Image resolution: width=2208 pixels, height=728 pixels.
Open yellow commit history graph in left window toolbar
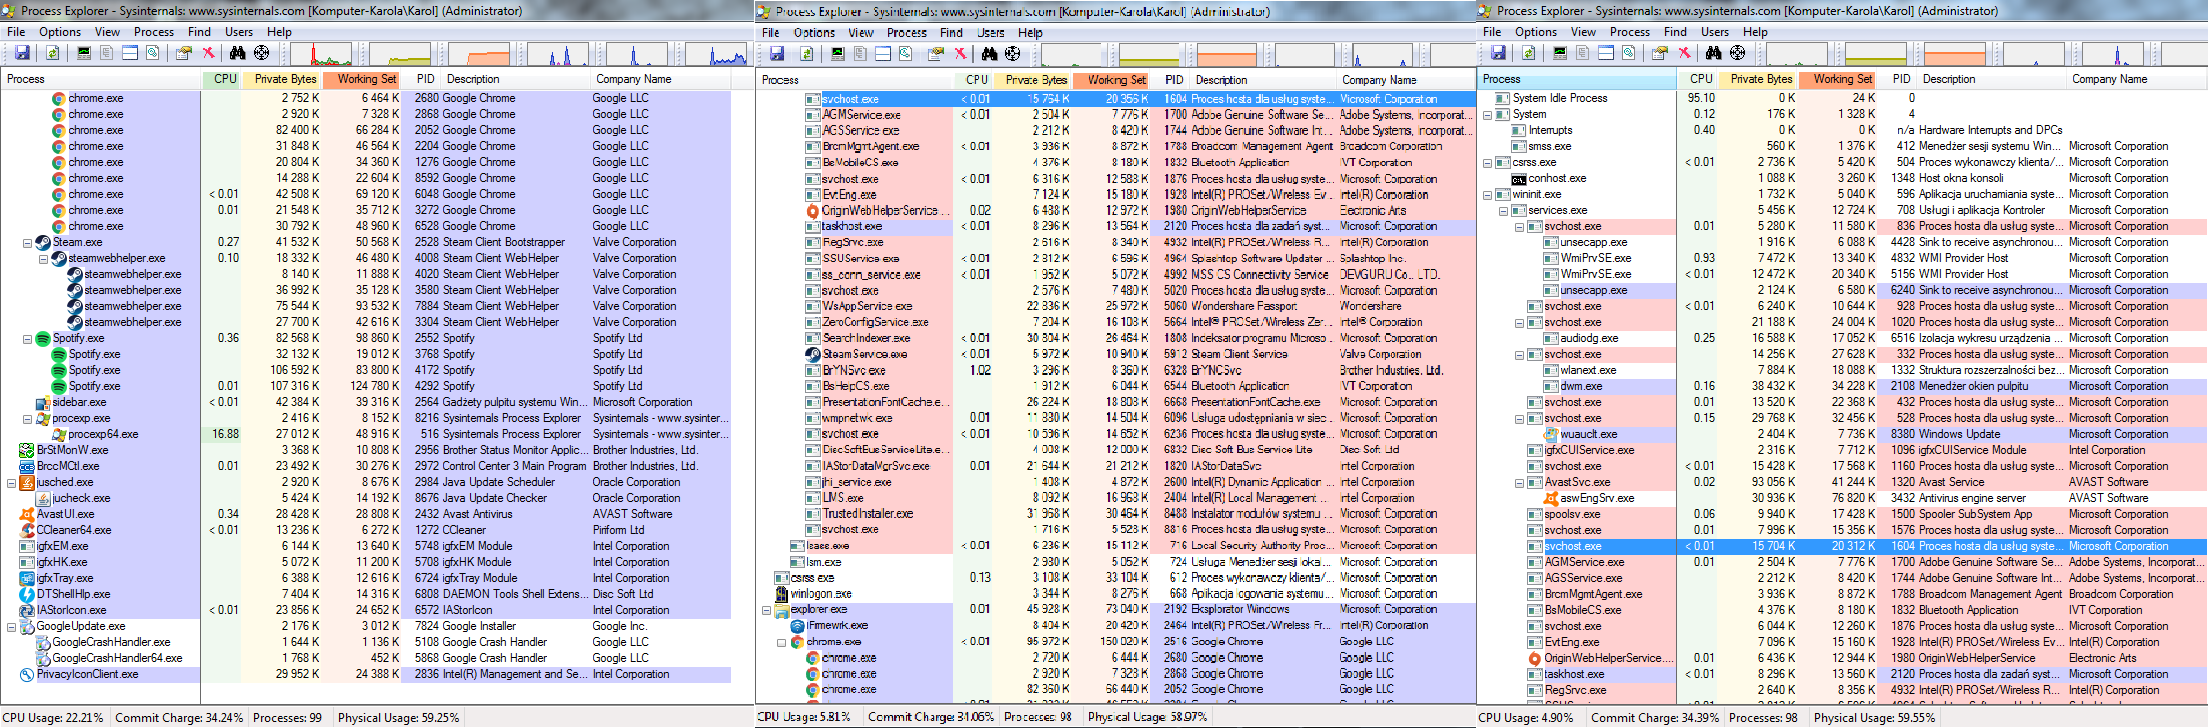[400, 54]
